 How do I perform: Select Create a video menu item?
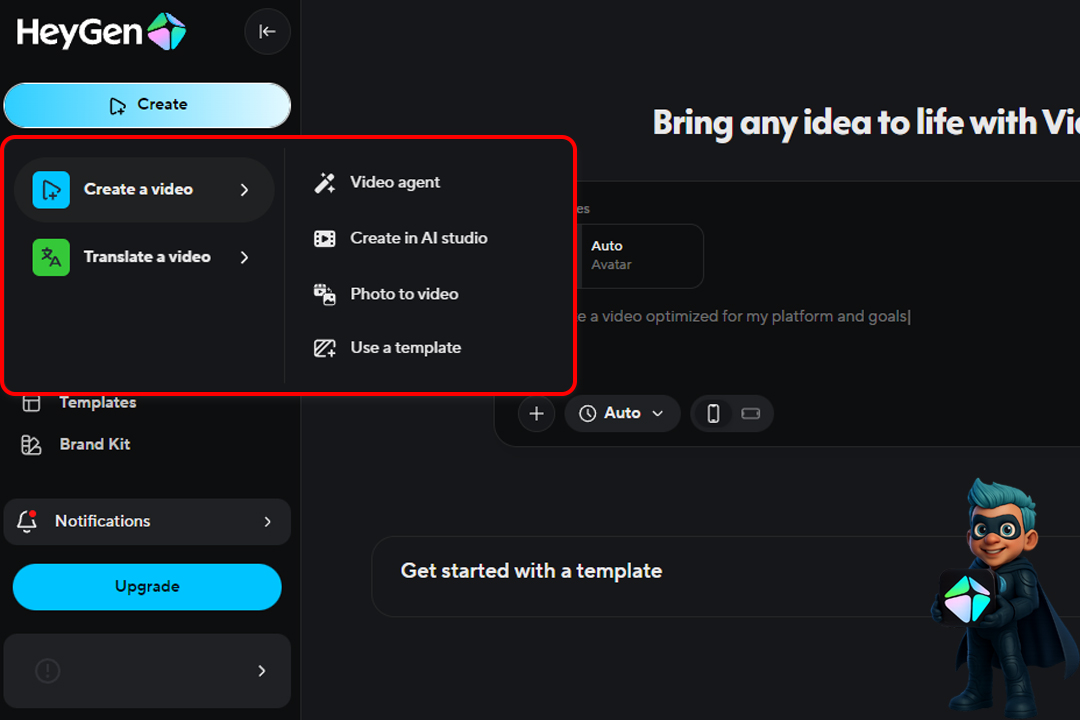click(138, 189)
